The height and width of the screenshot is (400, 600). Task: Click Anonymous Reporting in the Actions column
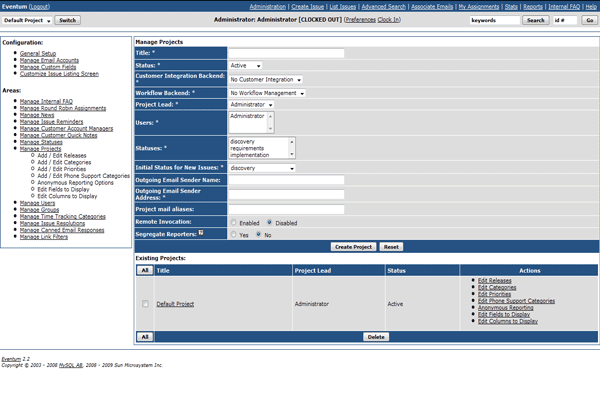click(505, 308)
